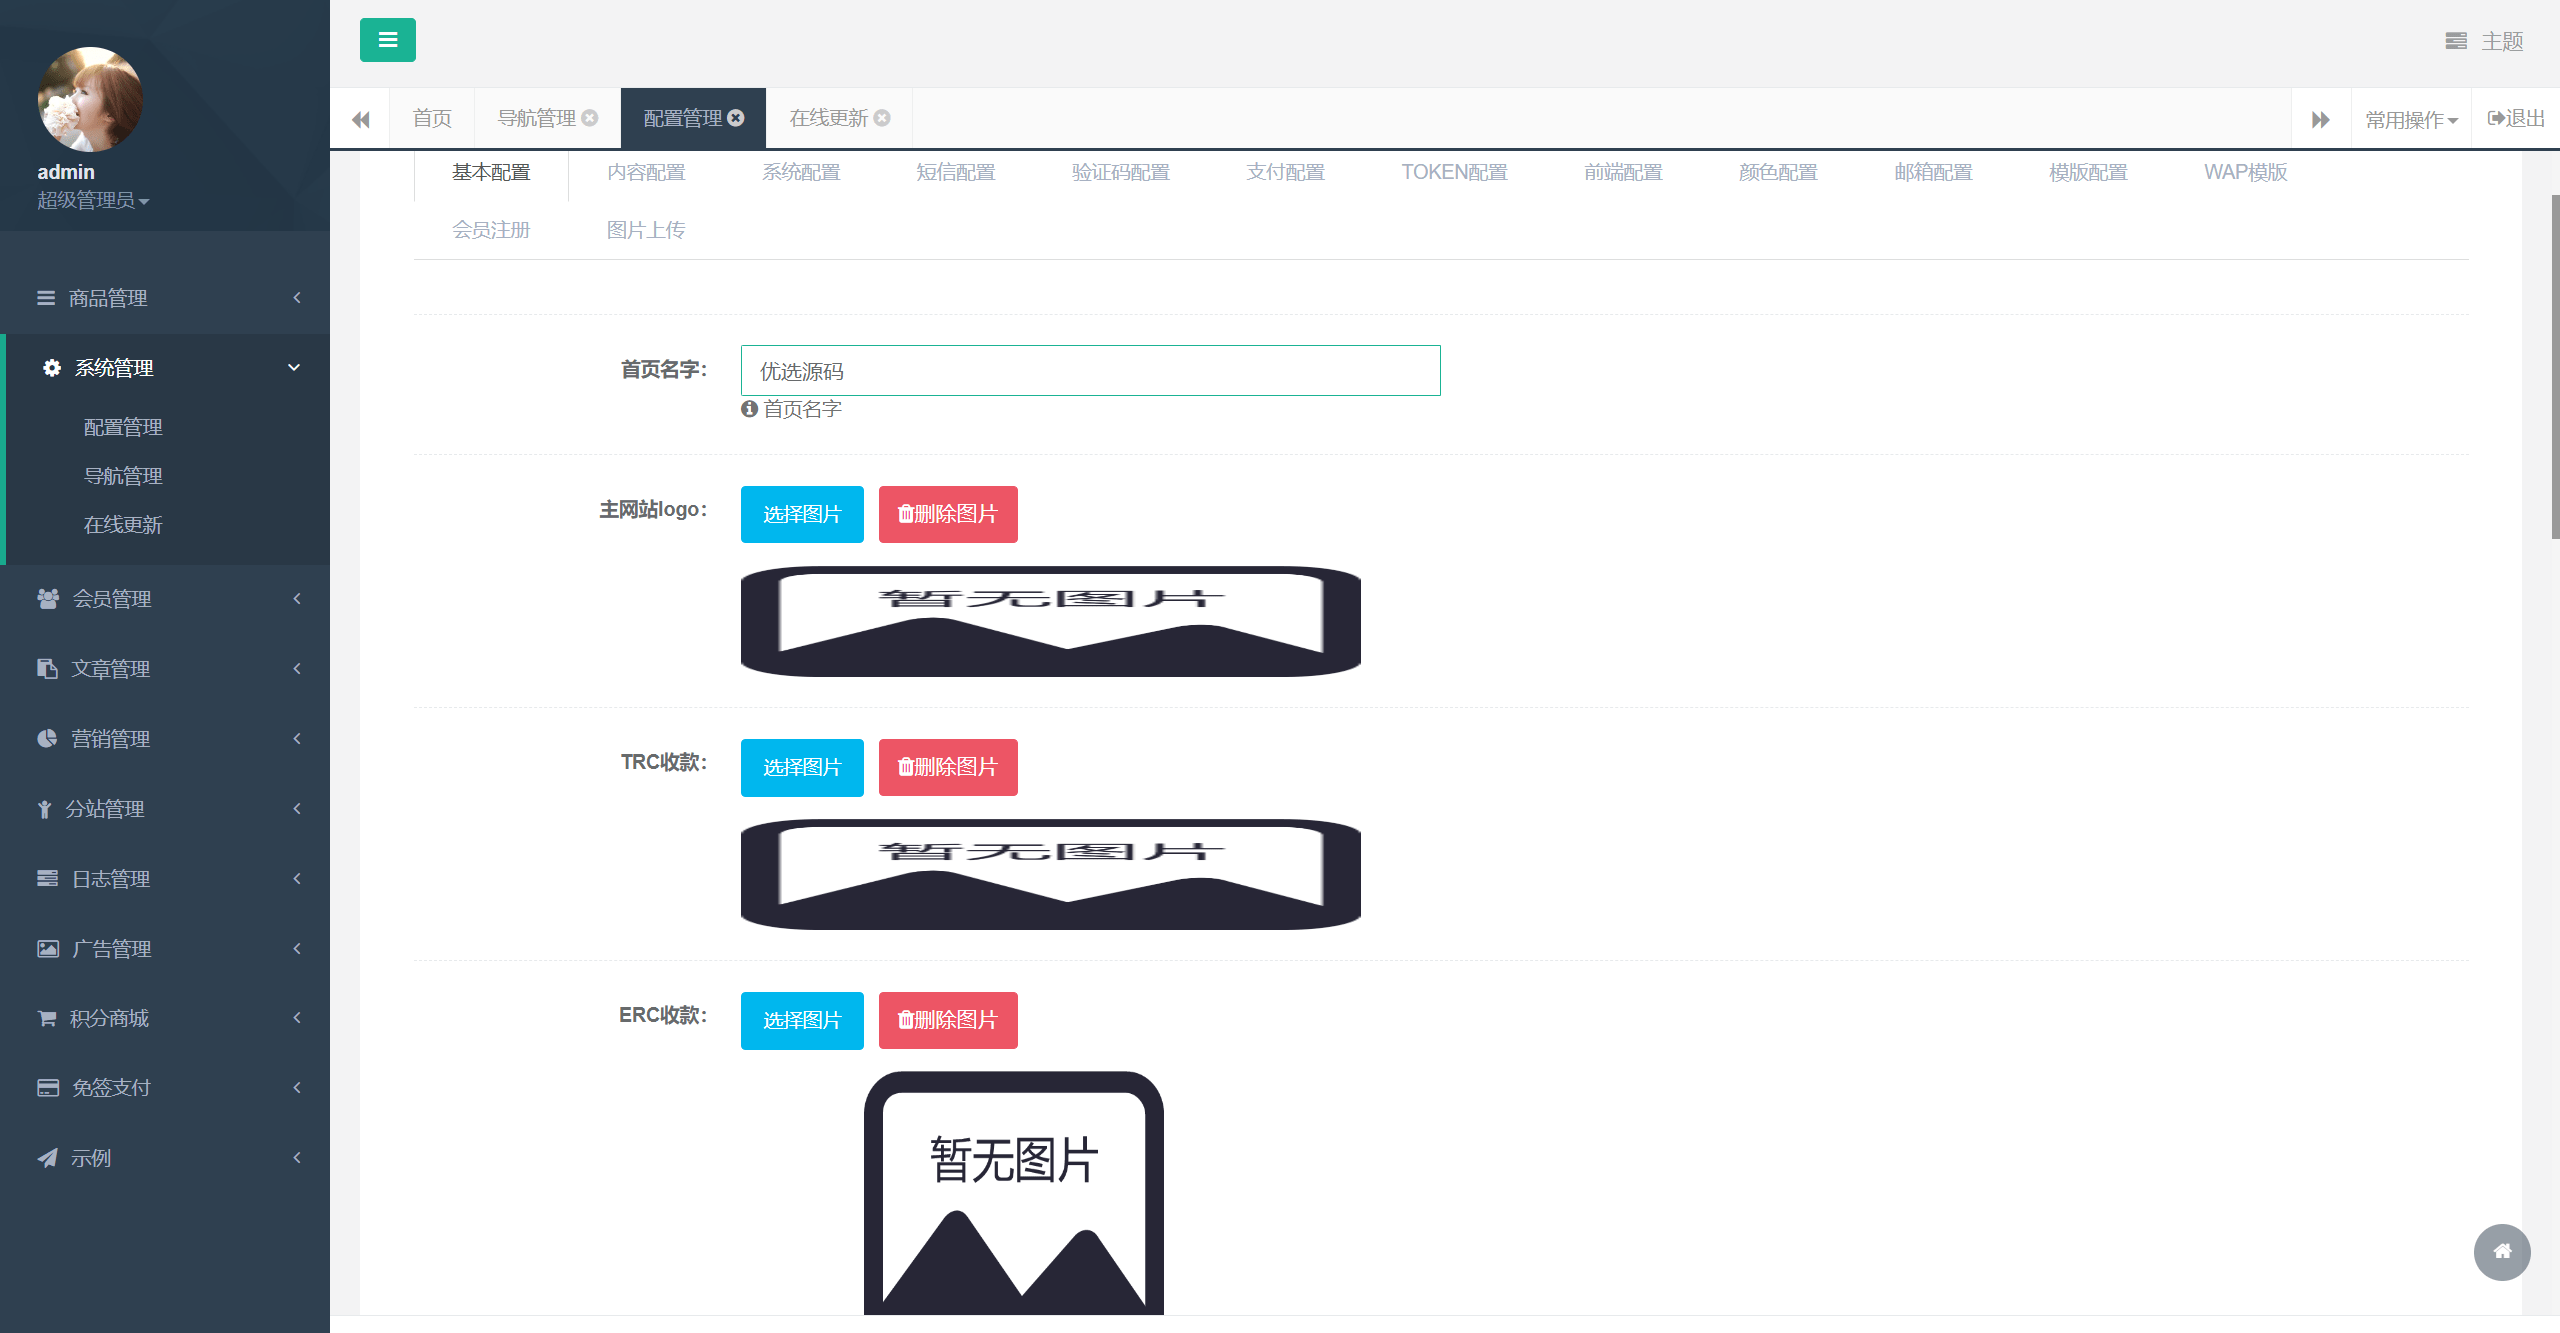
Task: Click the 首页名字 text input field
Action: [1090, 371]
